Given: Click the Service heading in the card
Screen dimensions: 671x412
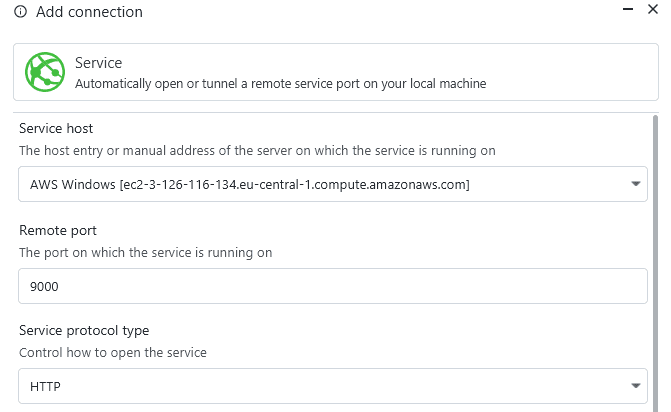Looking at the screenshot, I should (x=98, y=63).
